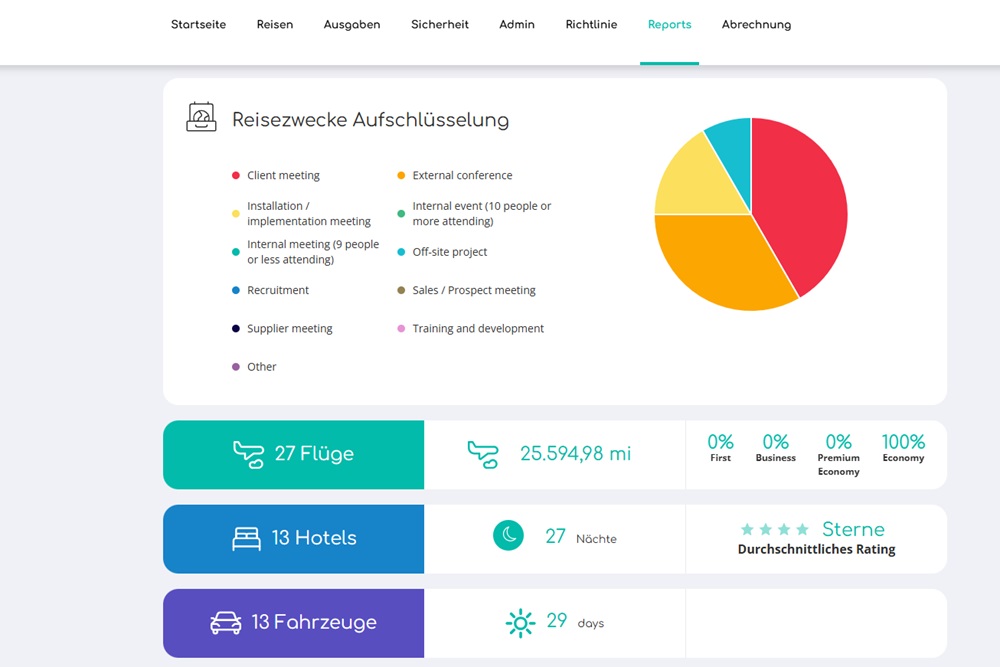Toggle the Client meeting legend entry
The height and width of the screenshot is (667, 1000).
[283, 175]
